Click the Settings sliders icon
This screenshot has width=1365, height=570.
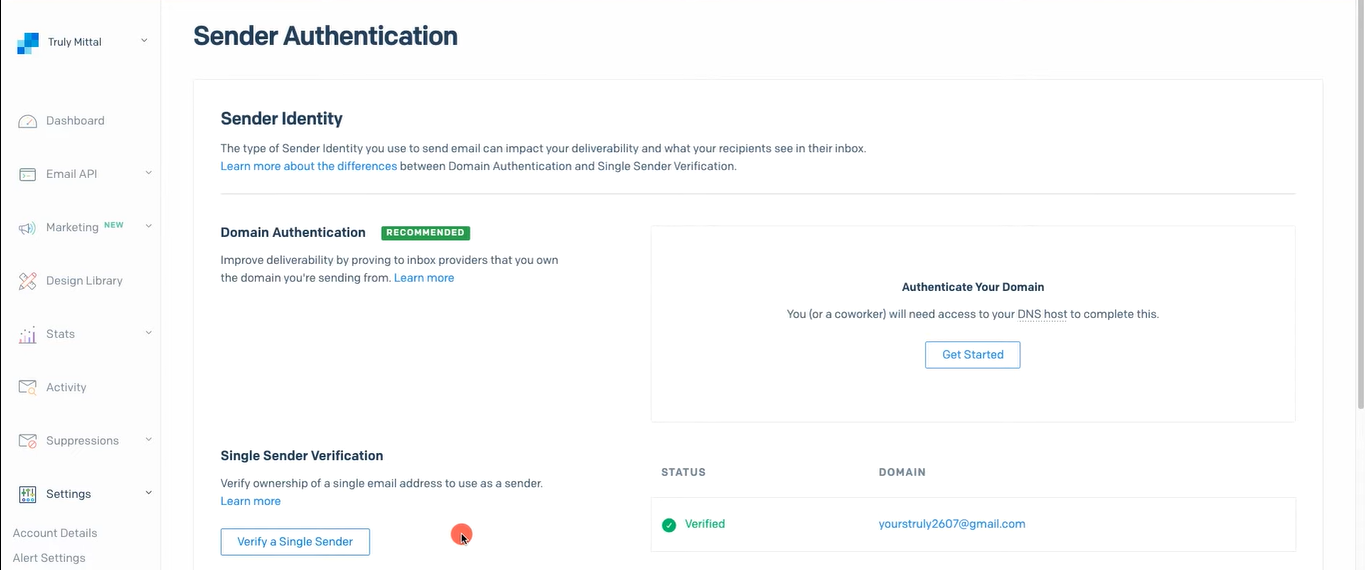coord(28,494)
